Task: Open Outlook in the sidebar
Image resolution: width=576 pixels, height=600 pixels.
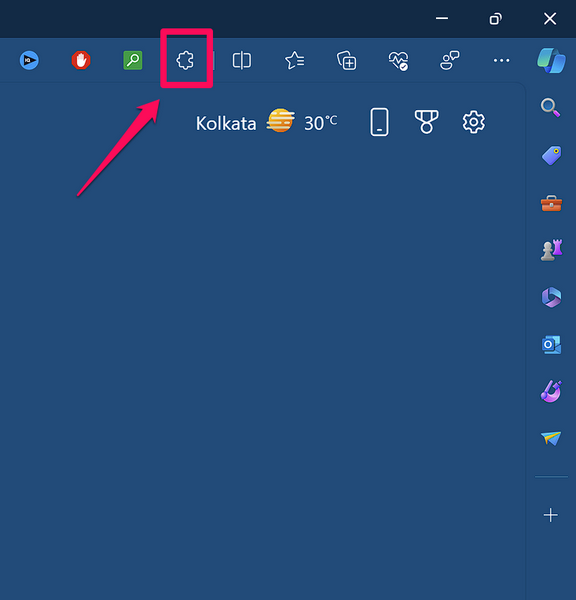Action: 552,345
